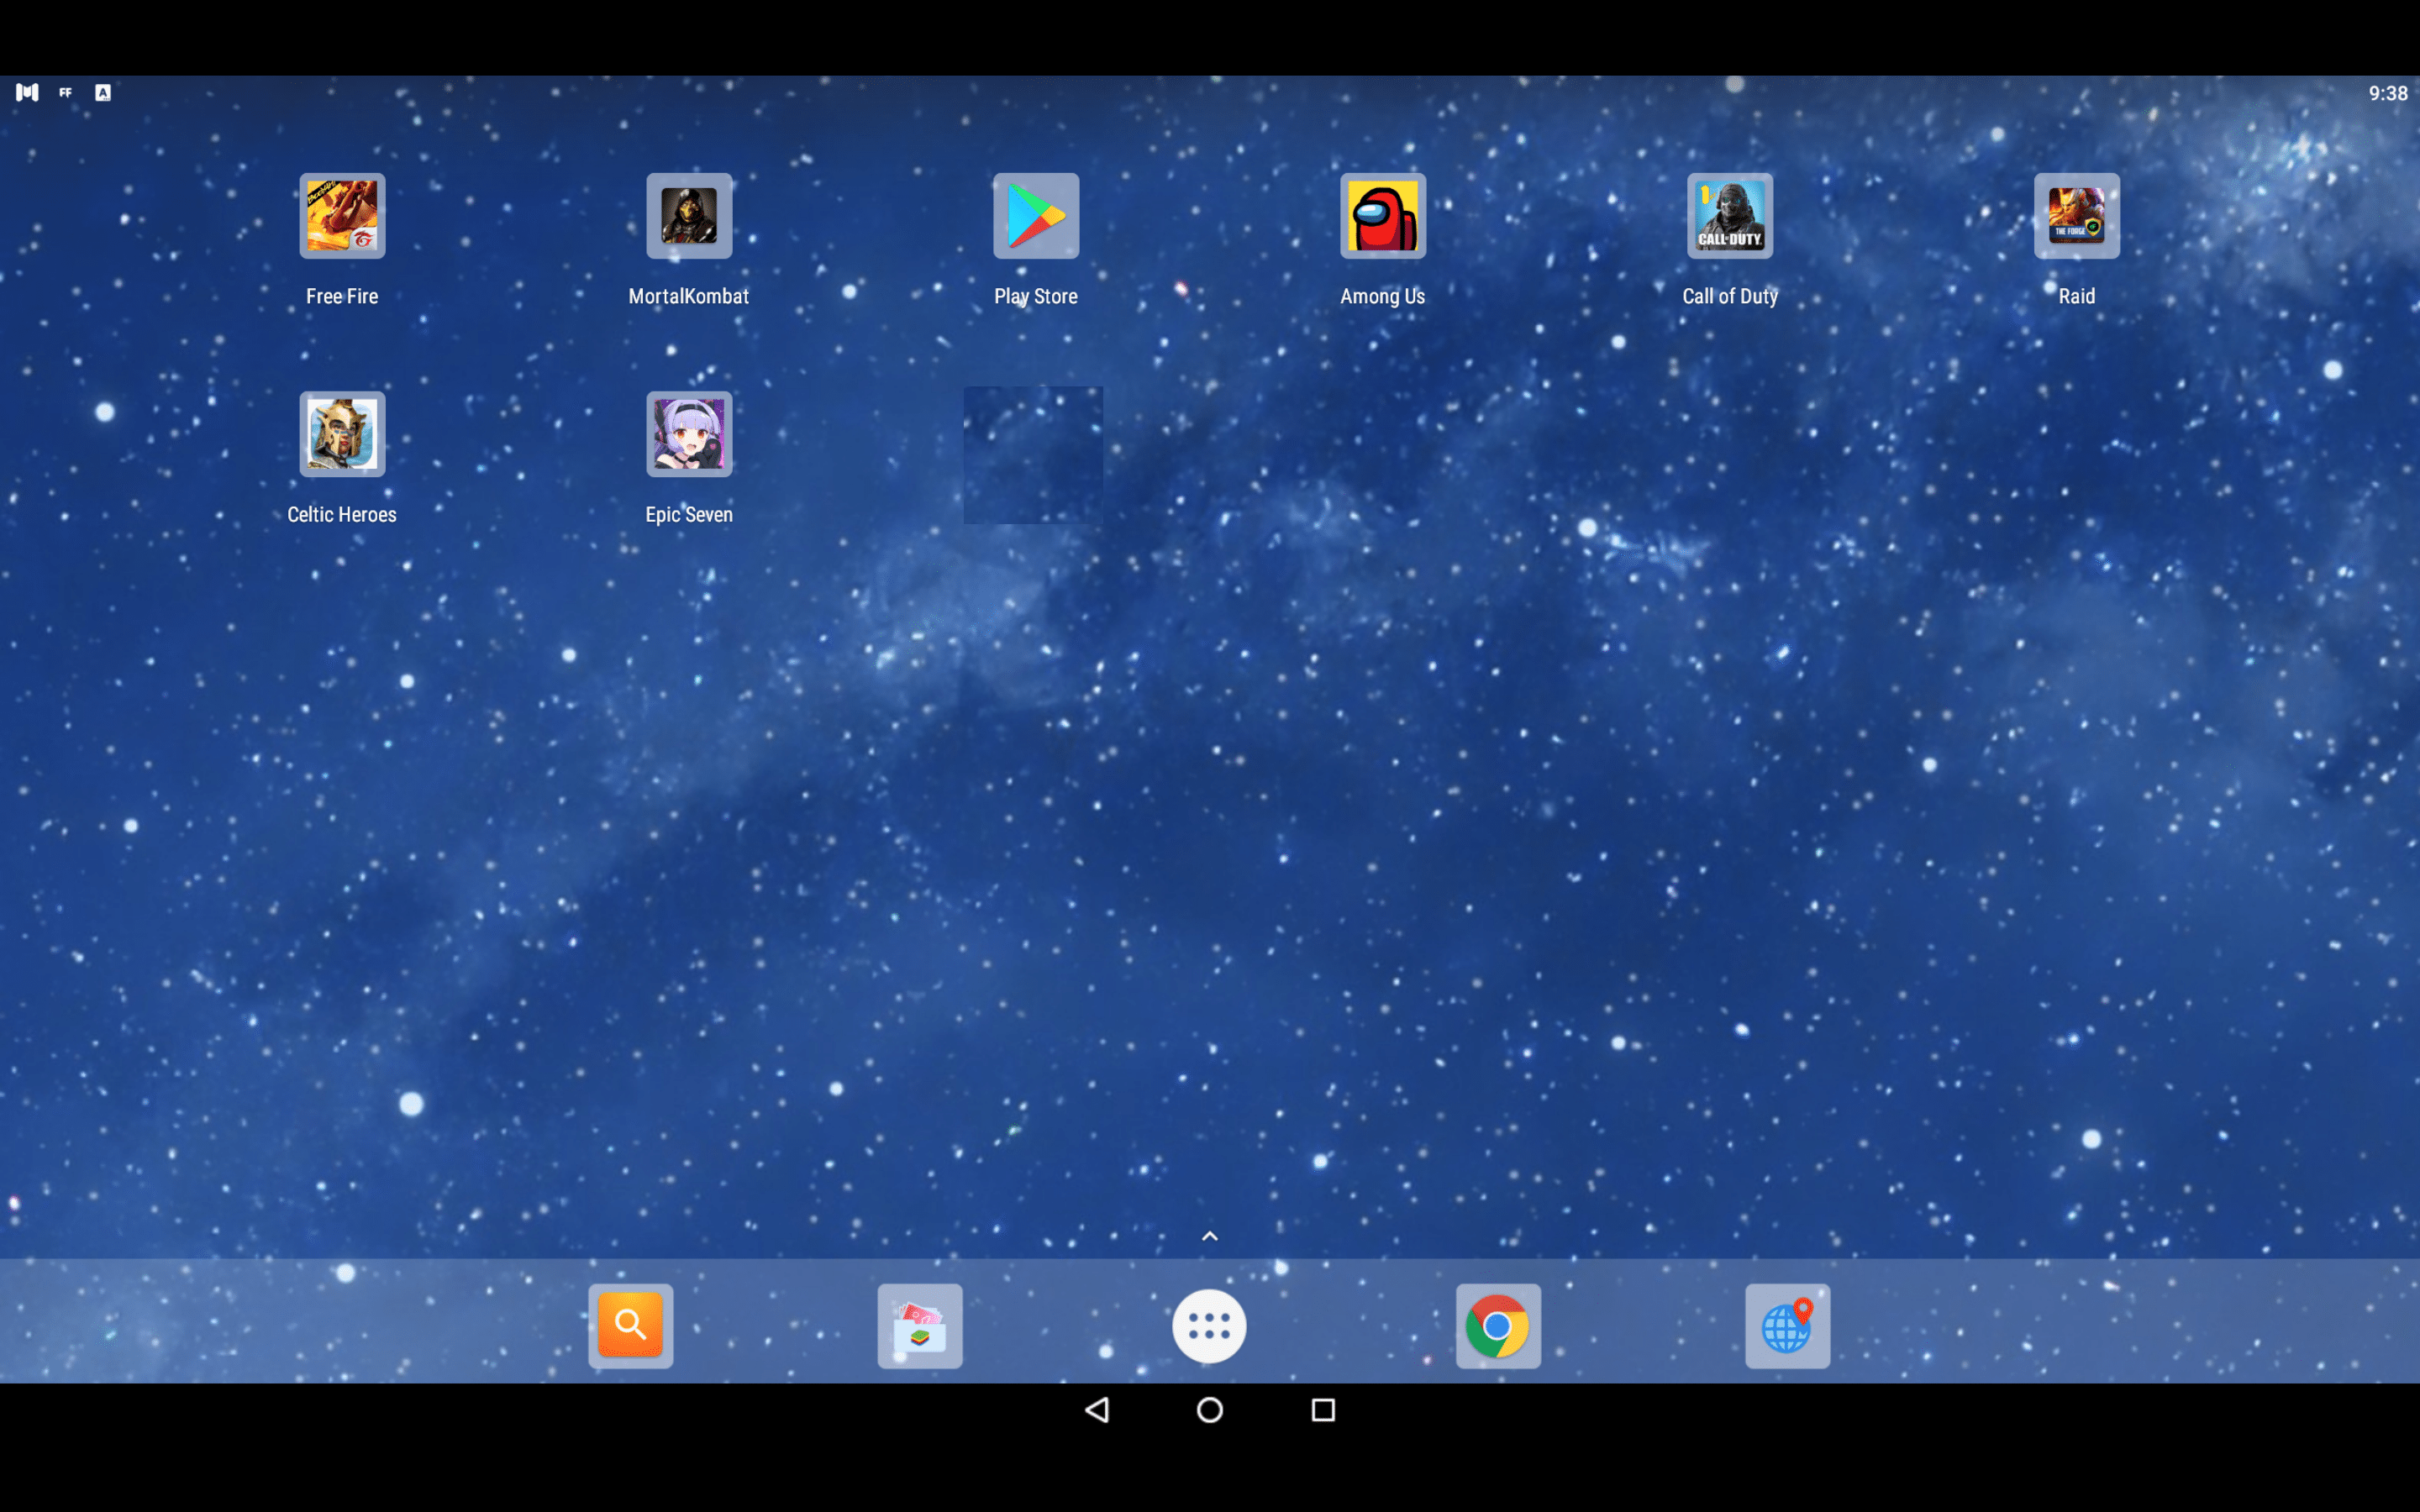This screenshot has width=2420, height=1512.
Task: Open the BlueStacks system apps folder
Action: pyautogui.click(x=919, y=1325)
